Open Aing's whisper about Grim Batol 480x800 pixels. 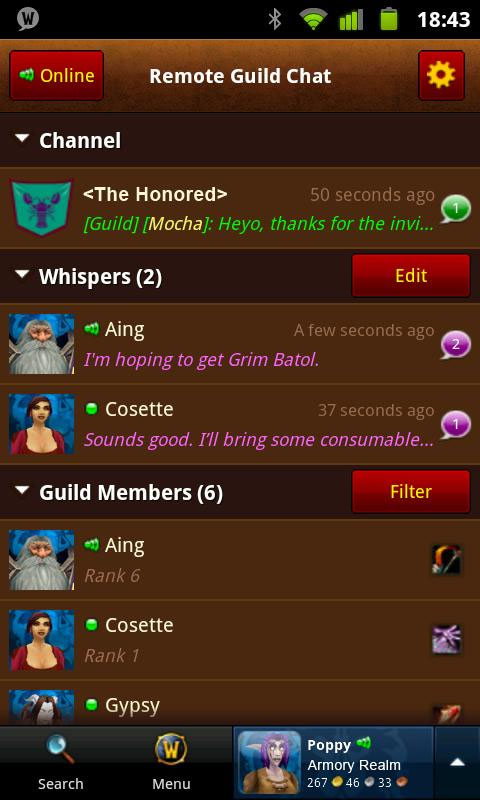pyautogui.click(x=240, y=344)
